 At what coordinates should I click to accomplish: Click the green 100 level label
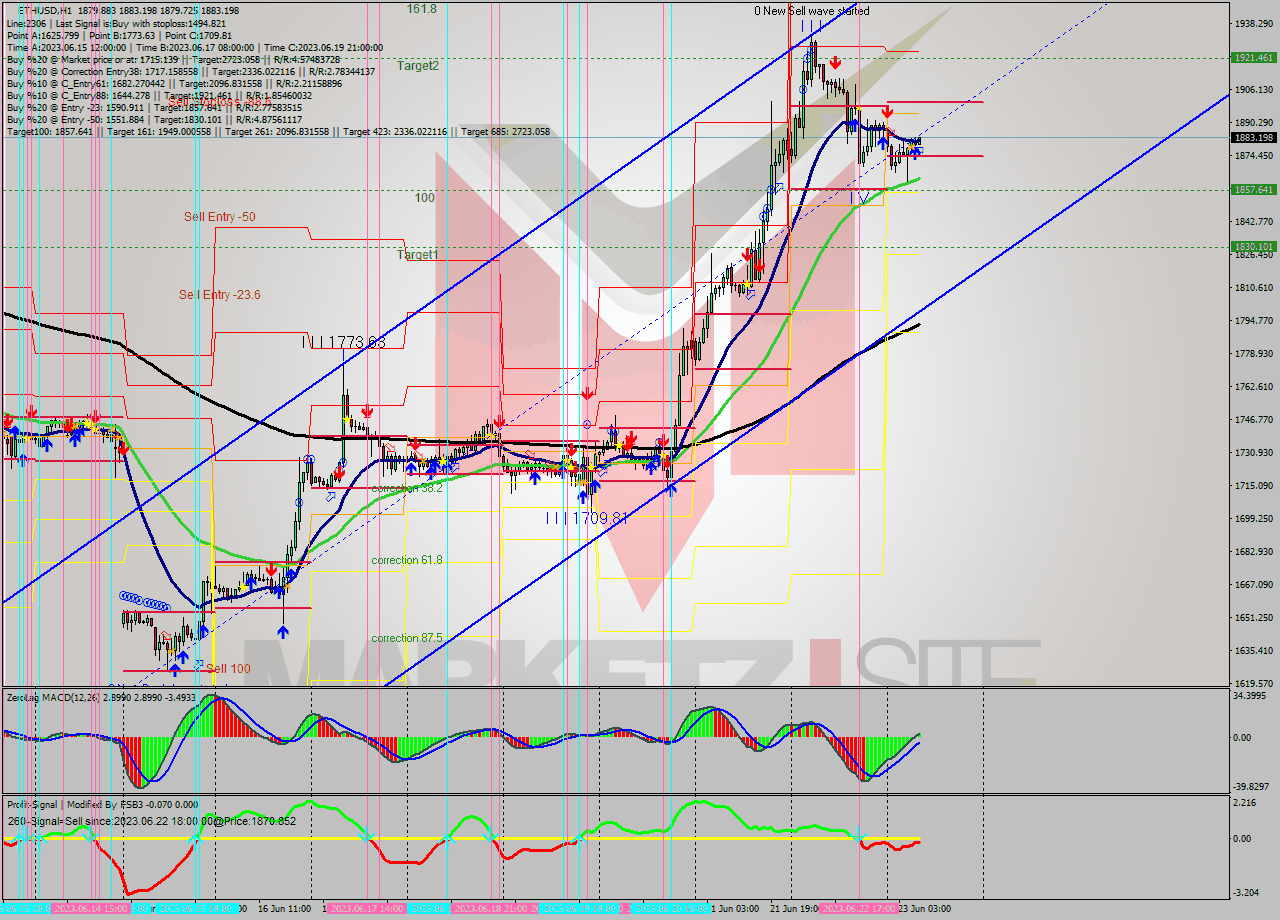(x=425, y=198)
